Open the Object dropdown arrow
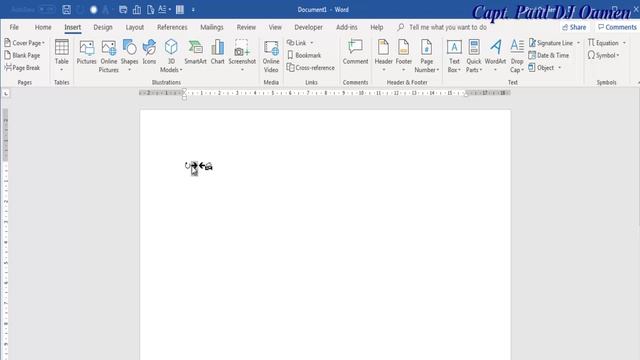The width and height of the screenshot is (640, 360). [560, 68]
